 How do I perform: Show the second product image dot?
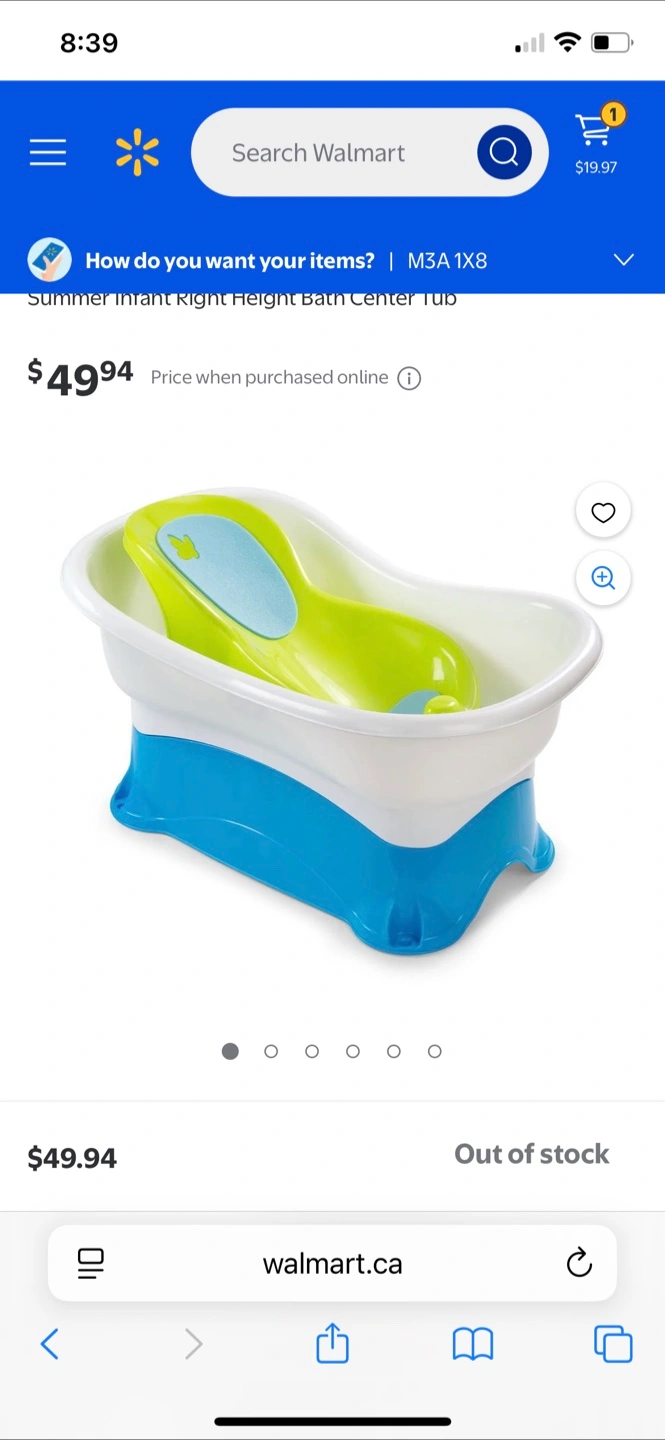(x=271, y=1051)
